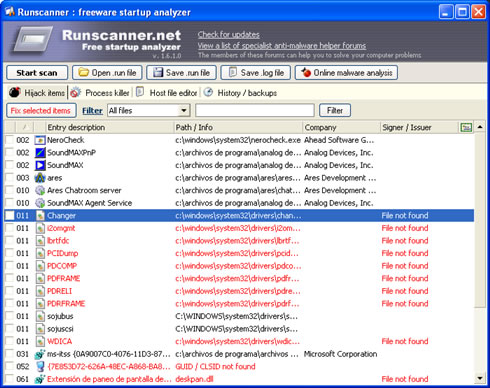Click Open .run file button
Screen dimensions: 490x388
point(107,73)
